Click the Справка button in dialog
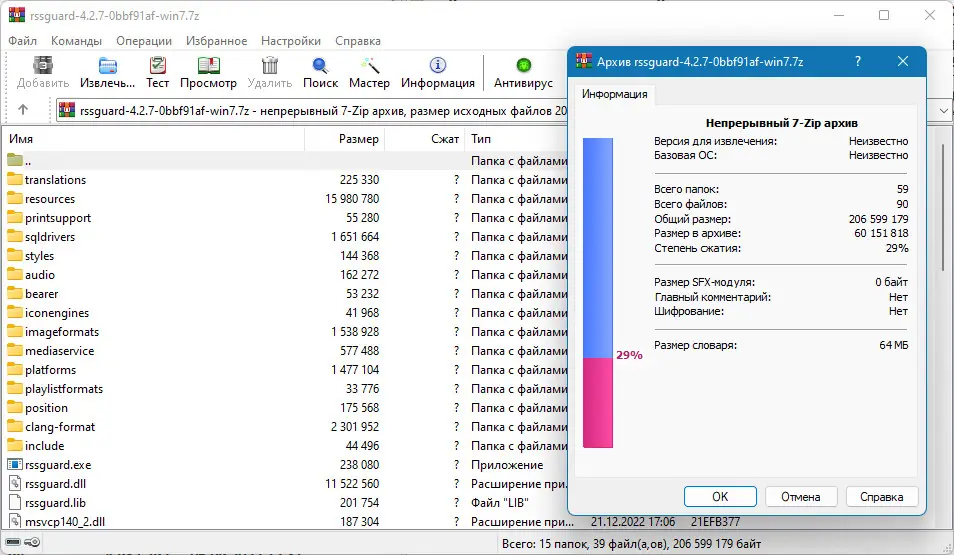The image size is (954, 555). [882, 497]
